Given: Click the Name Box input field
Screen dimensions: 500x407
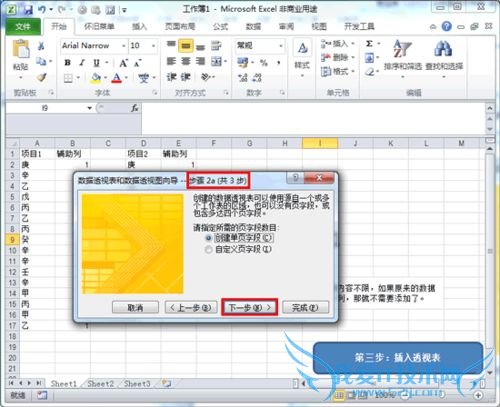Looking at the screenshot, I should [x=45, y=108].
